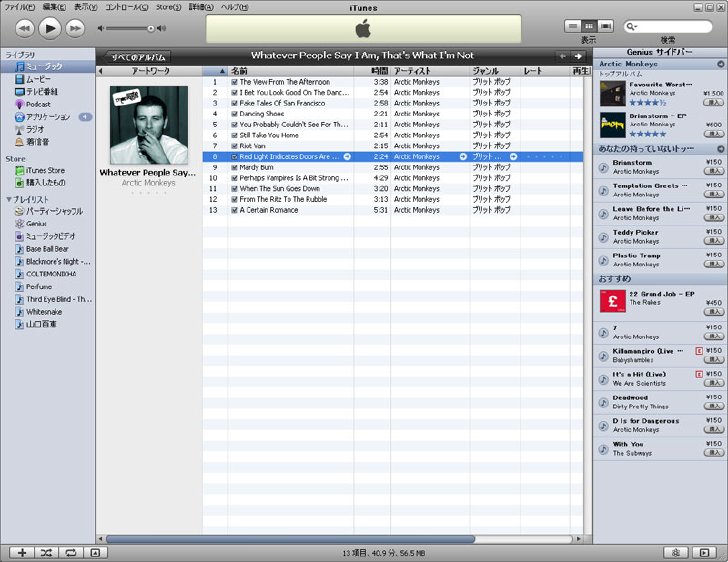Uncheck Still Take You Home checkbox
The width and height of the screenshot is (728, 562).
point(234,136)
